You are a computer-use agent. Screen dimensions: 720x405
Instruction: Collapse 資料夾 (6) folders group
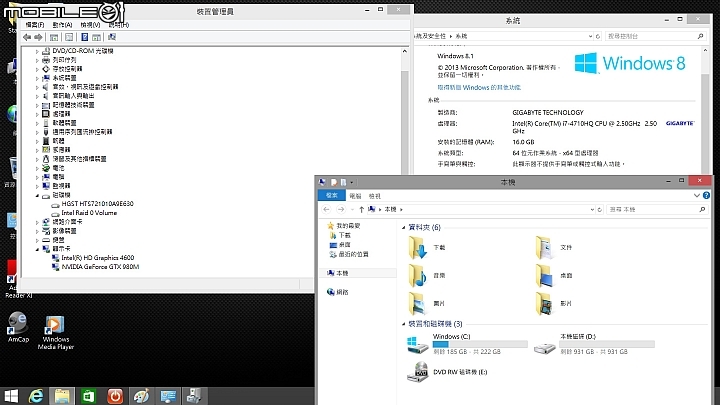pos(404,227)
